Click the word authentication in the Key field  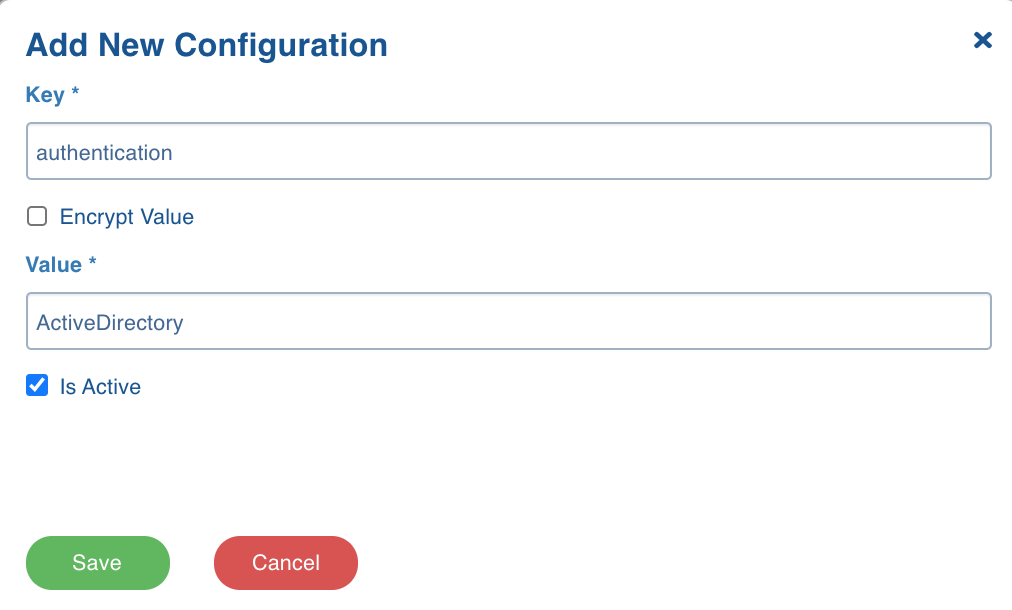click(104, 153)
